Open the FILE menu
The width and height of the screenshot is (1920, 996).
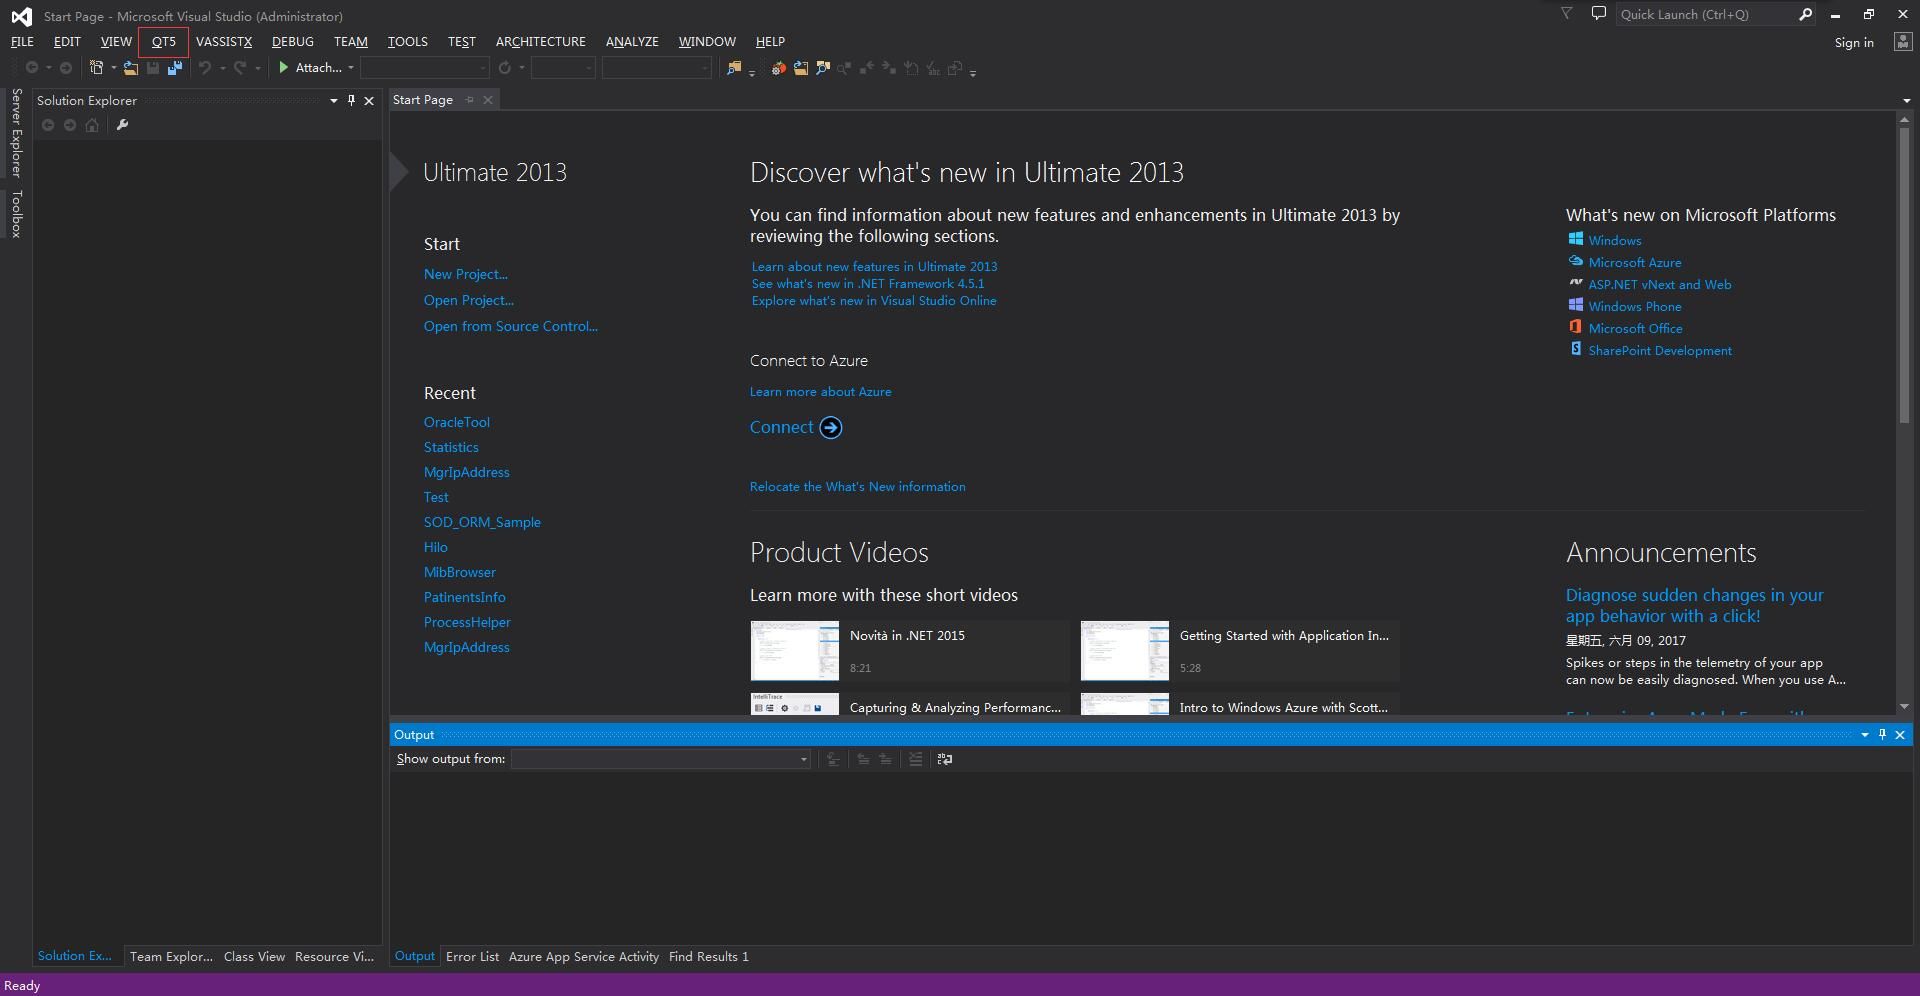(22, 41)
